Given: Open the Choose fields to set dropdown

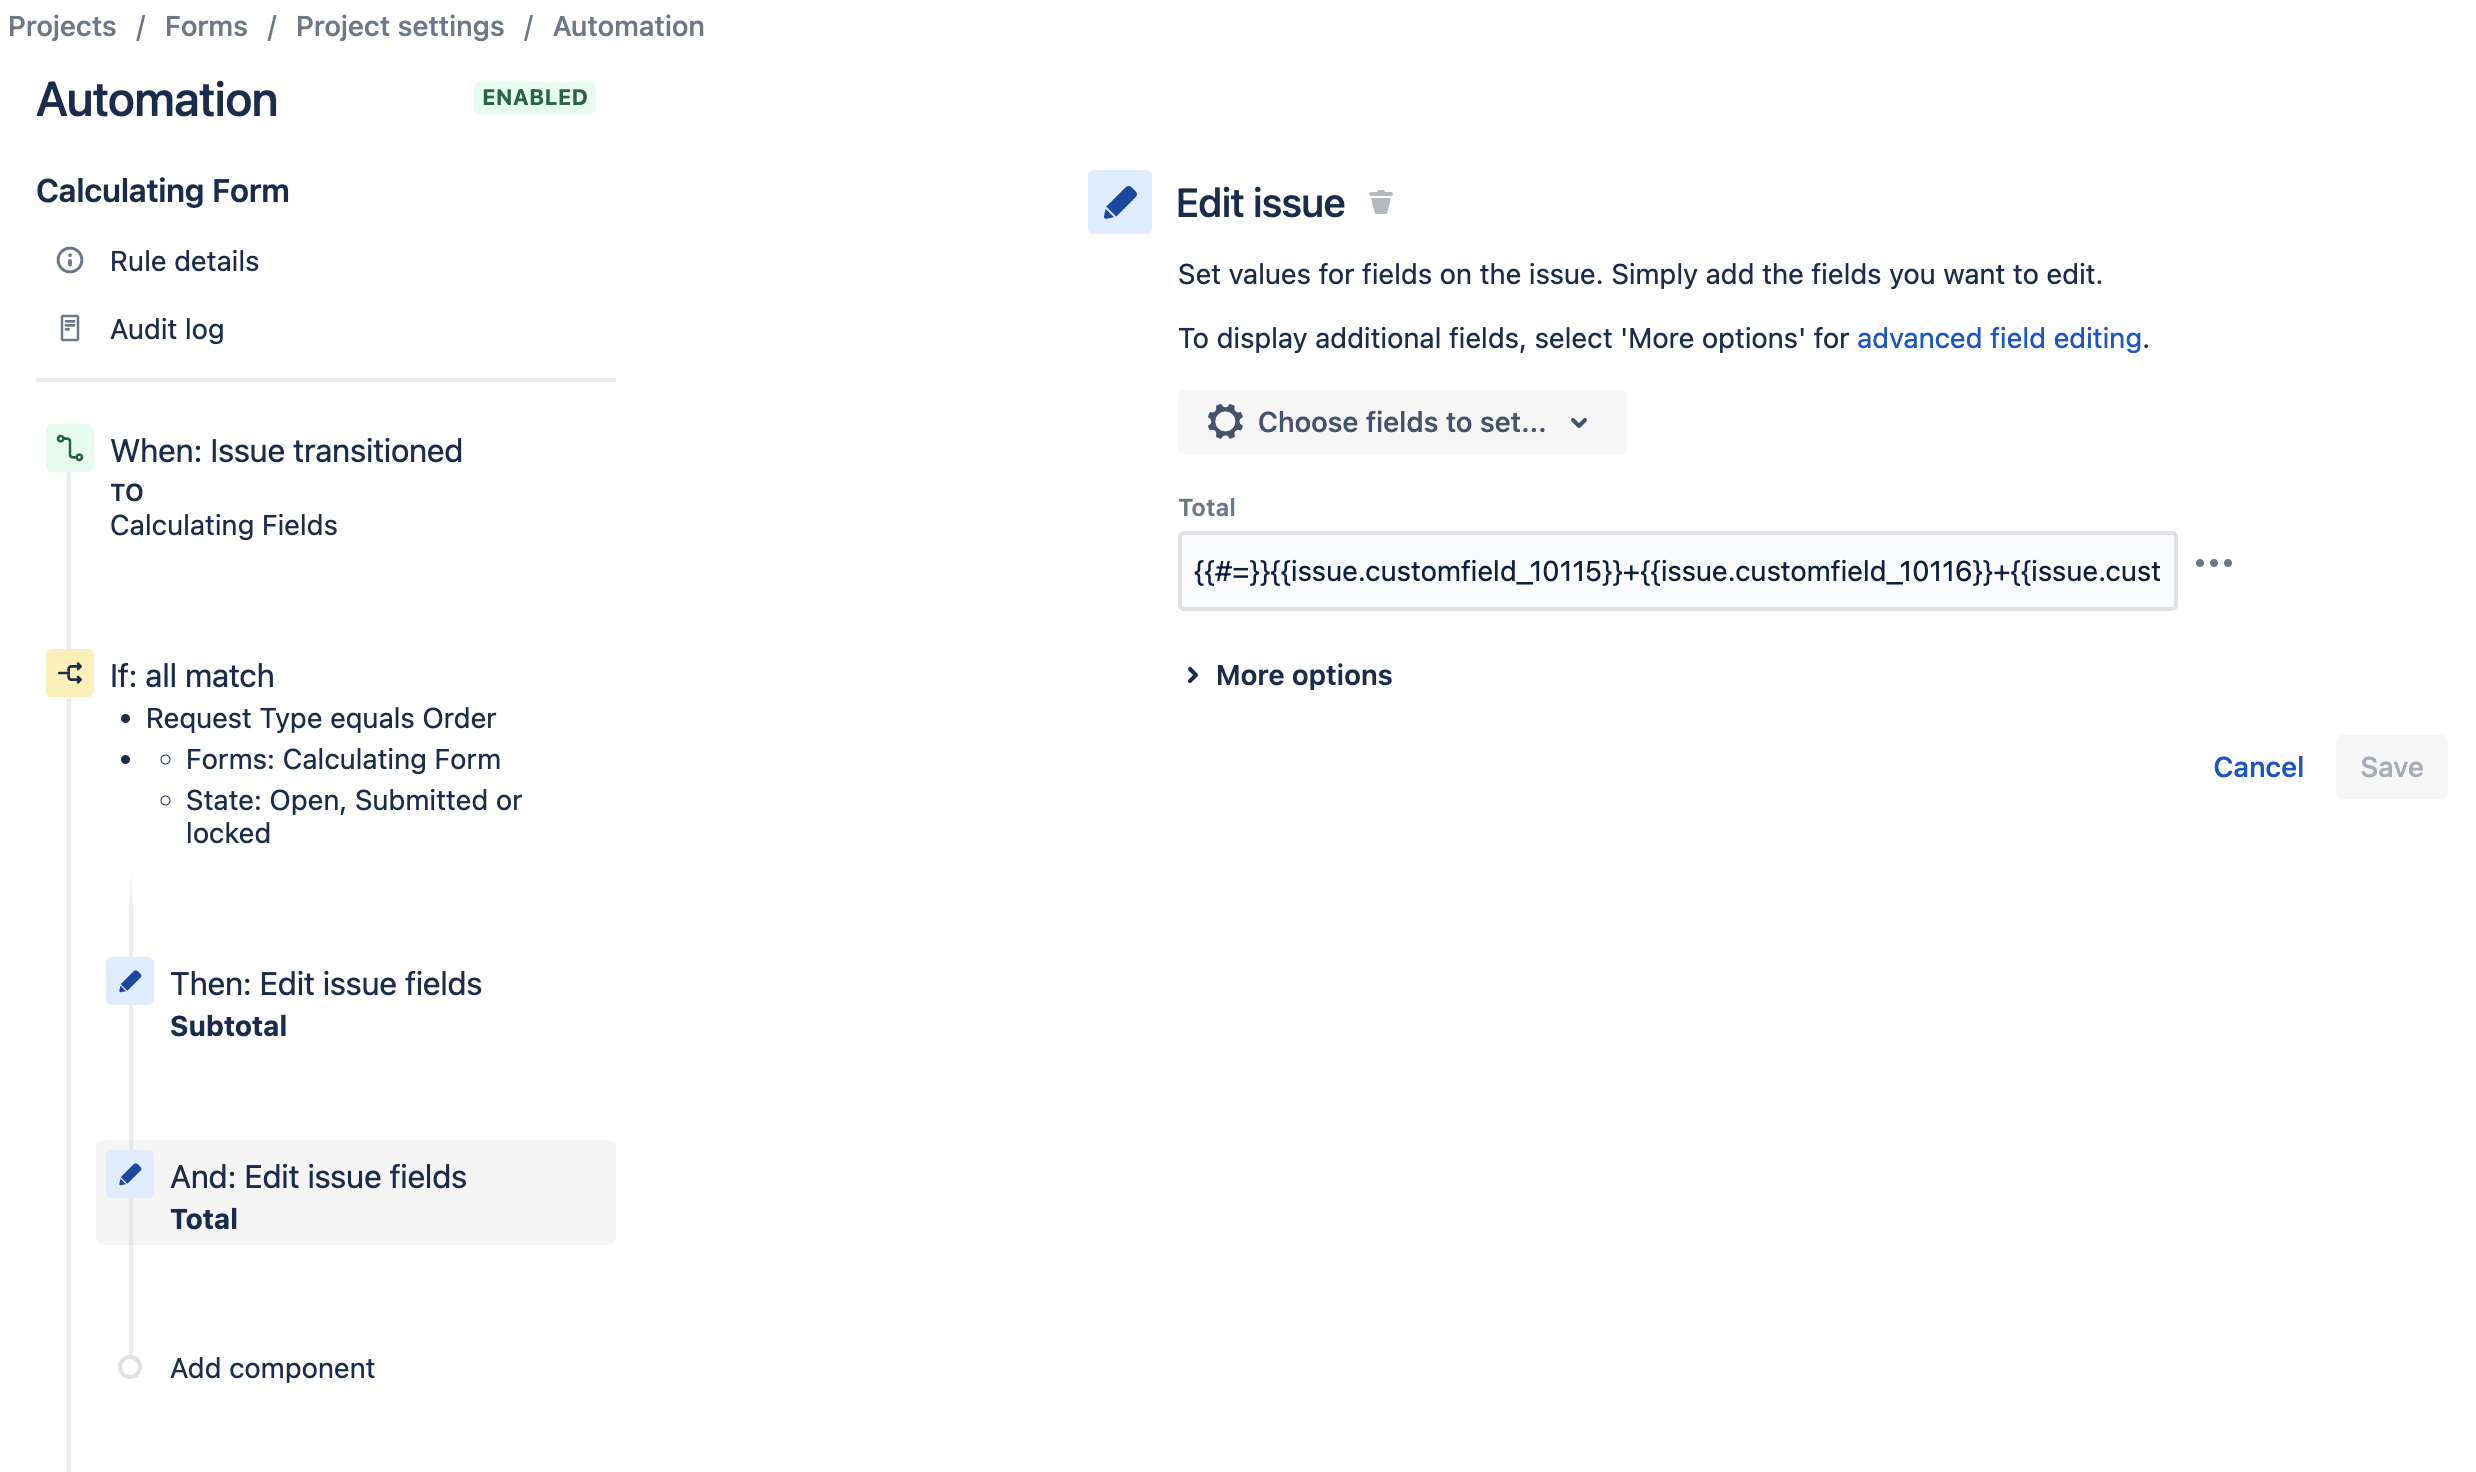Looking at the screenshot, I should pyautogui.click(x=1400, y=422).
